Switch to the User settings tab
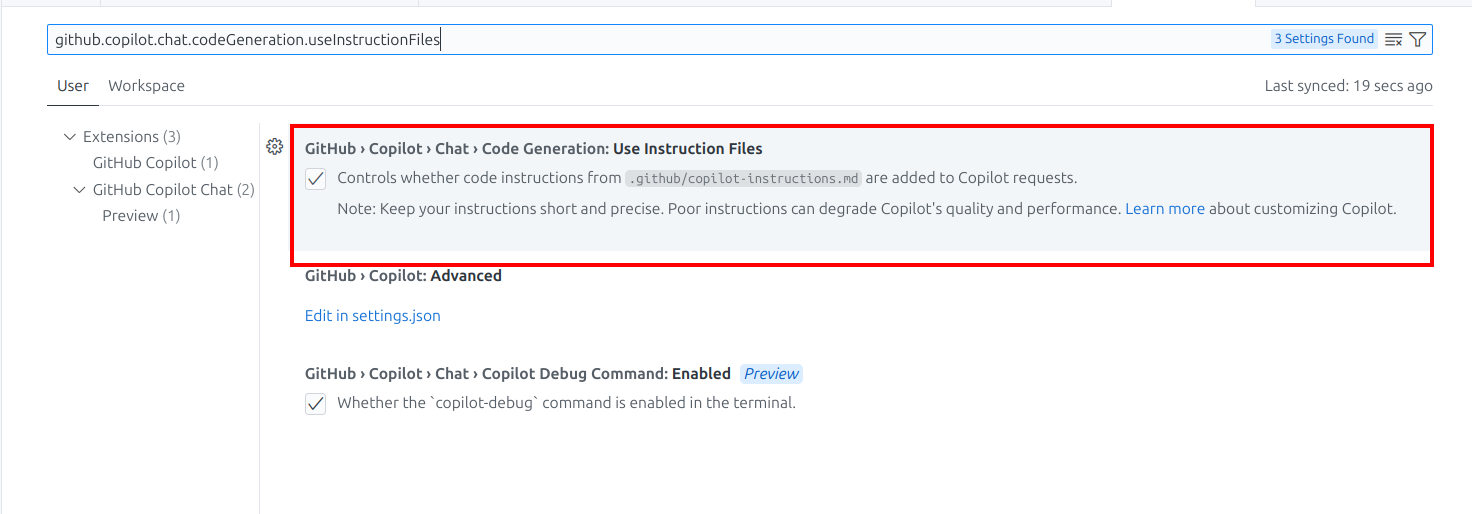Viewport: 1472px width, 514px height. (x=72, y=86)
